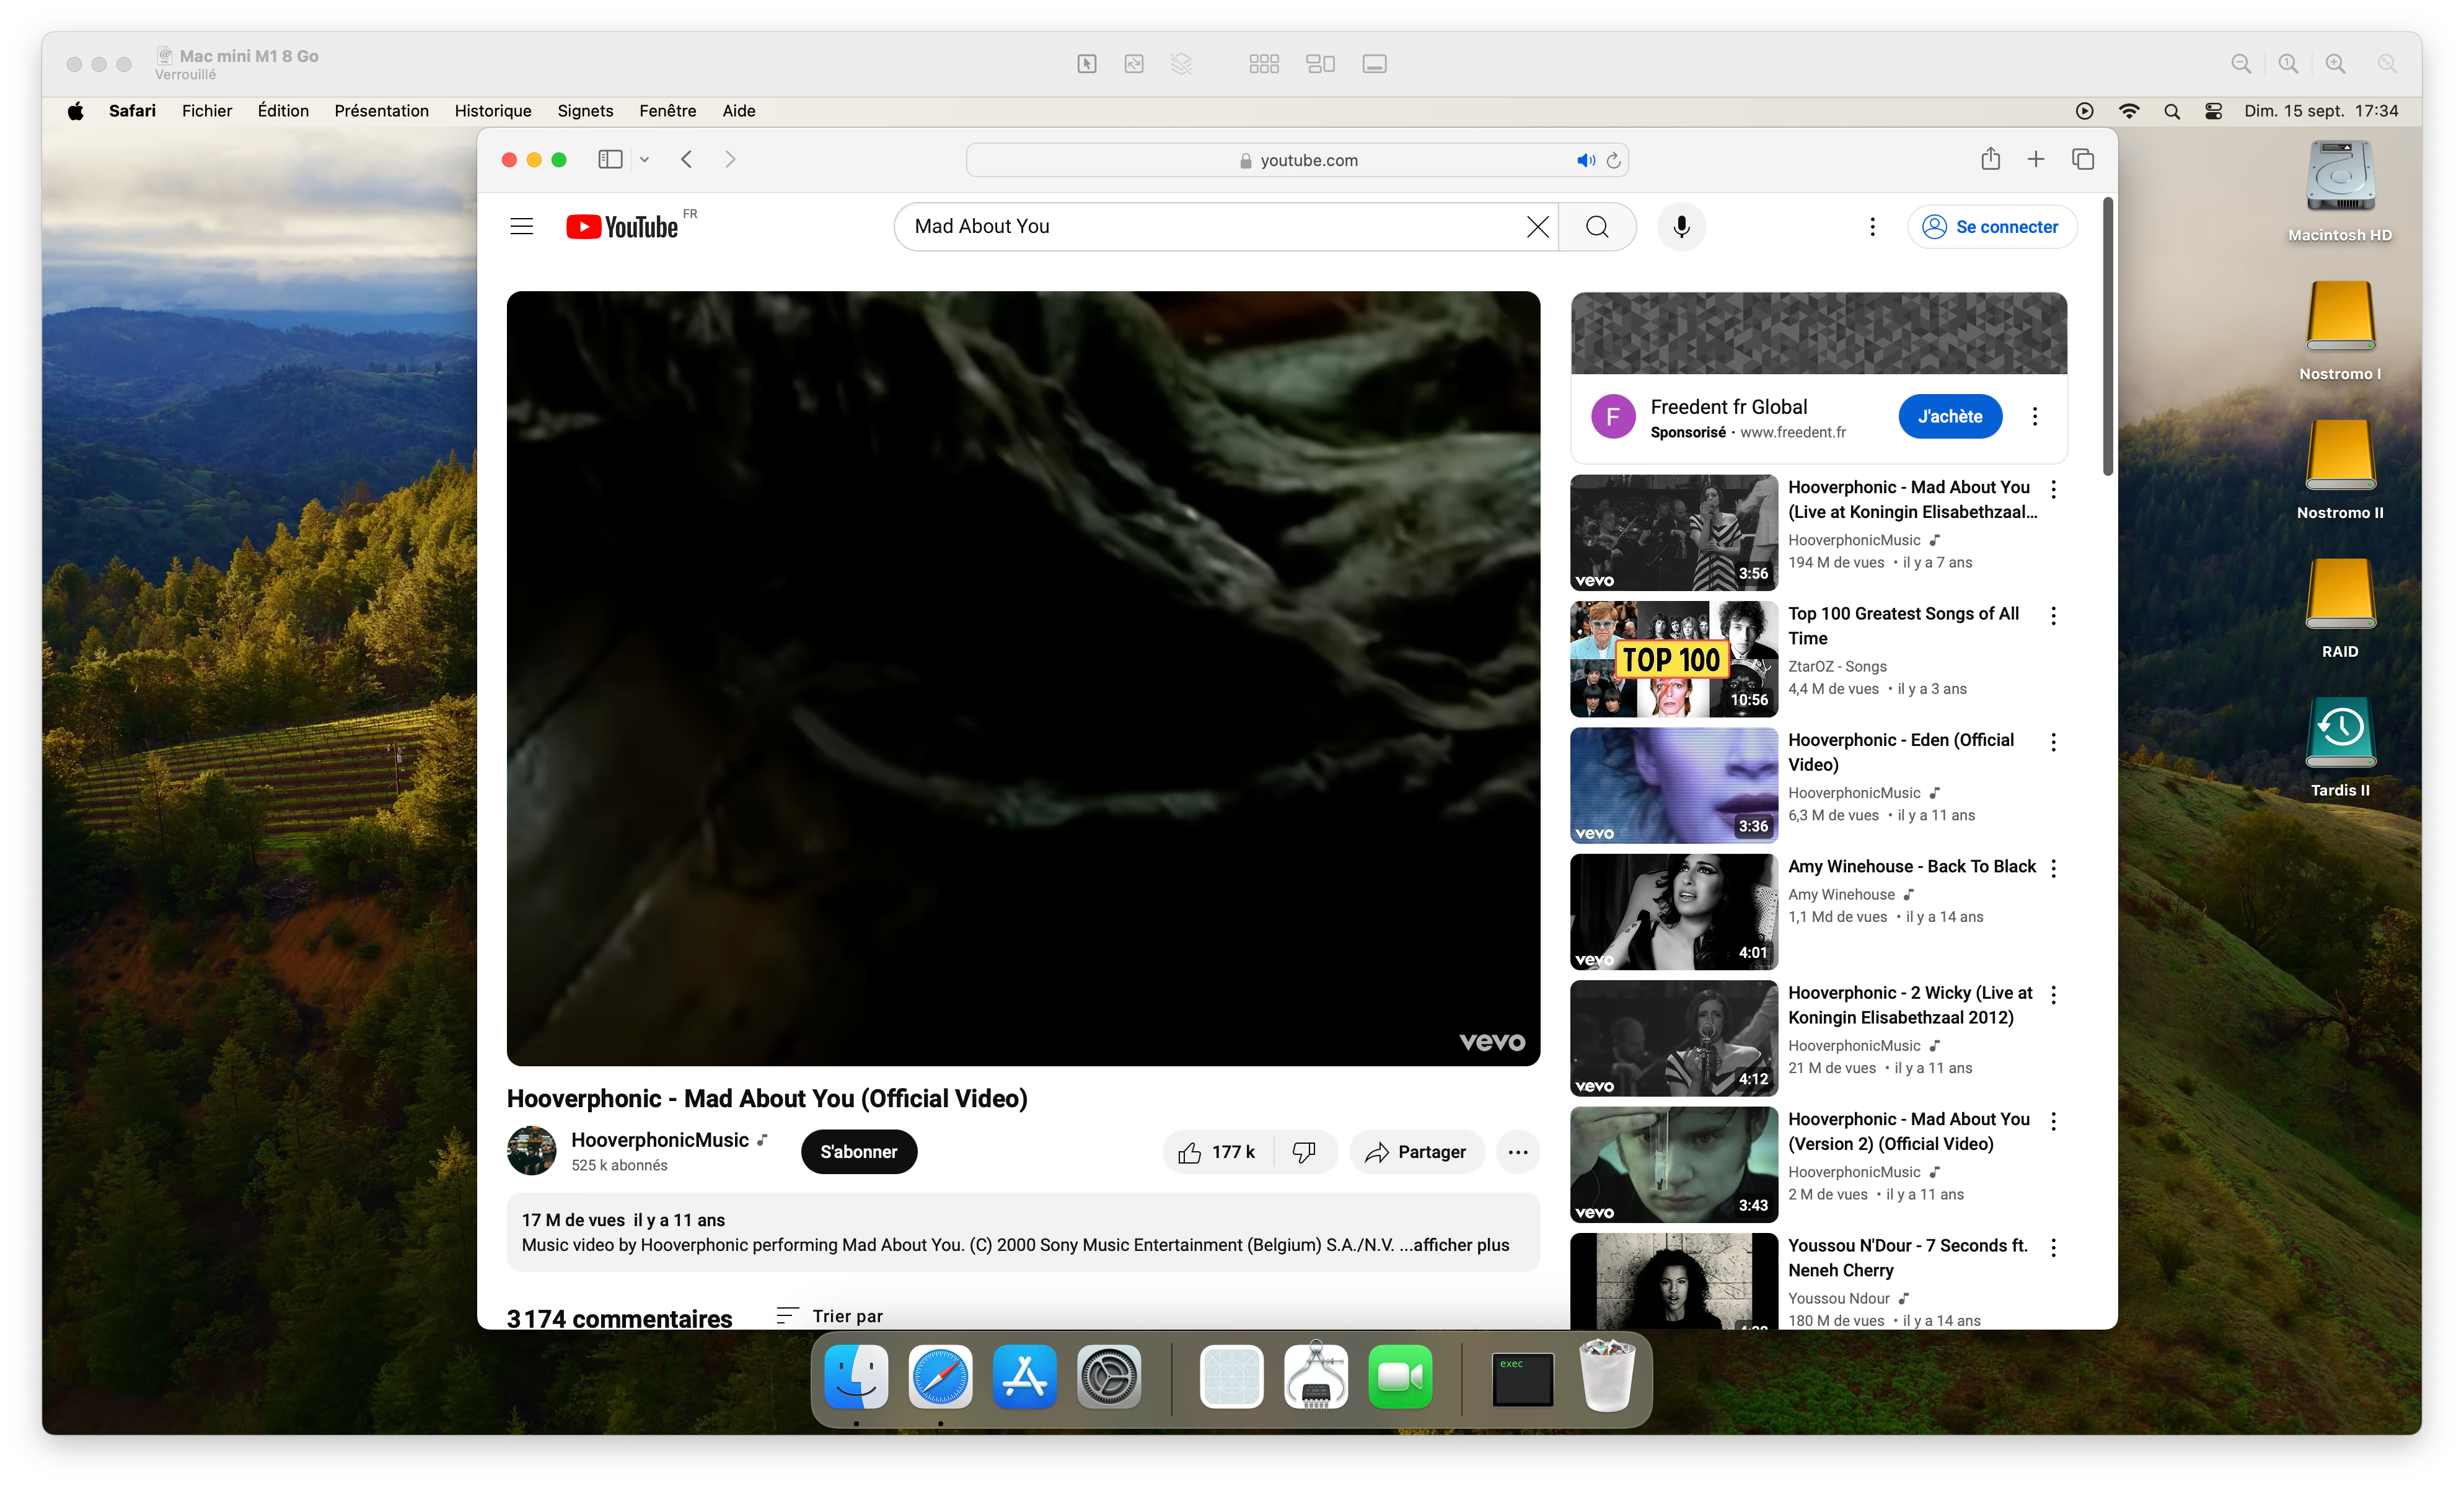Open options for Hooverphonic Eden video
The width and height of the screenshot is (2464, 1487).
point(2053,742)
